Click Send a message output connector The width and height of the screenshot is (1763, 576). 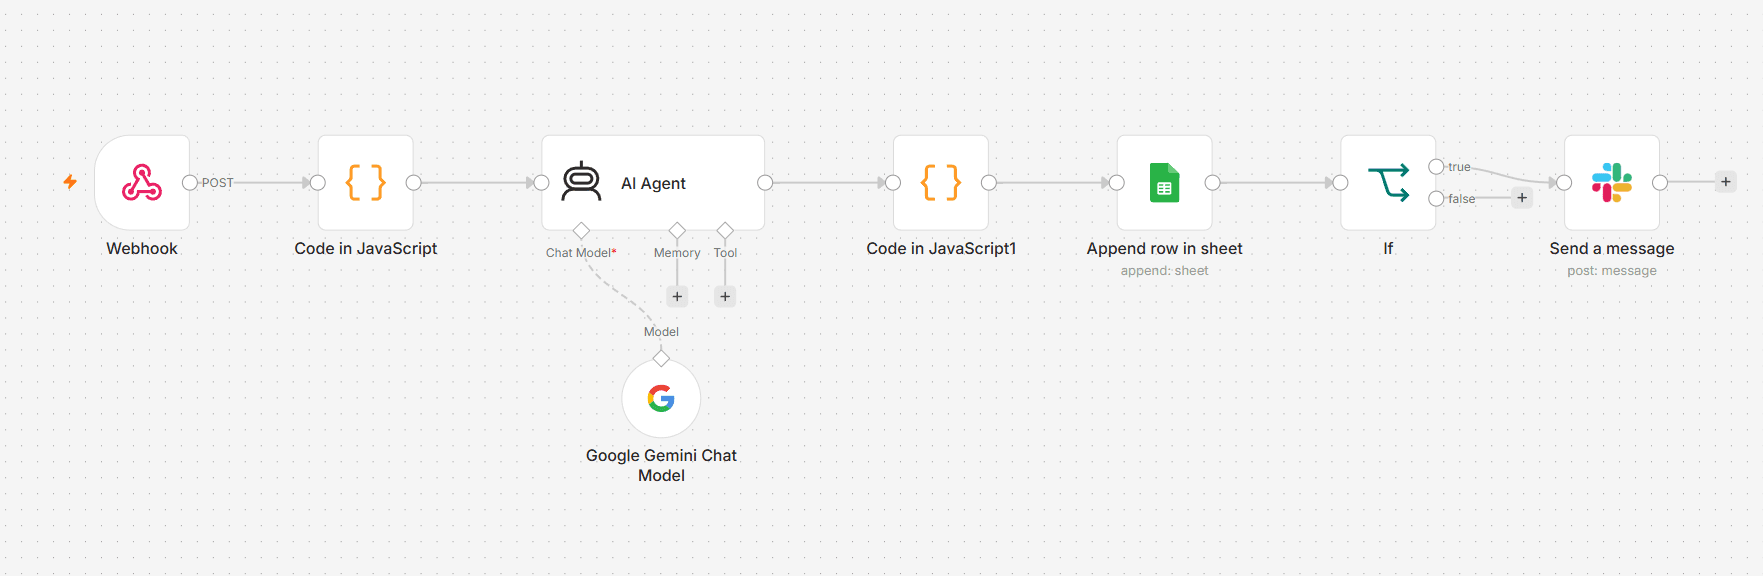(1660, 183)
